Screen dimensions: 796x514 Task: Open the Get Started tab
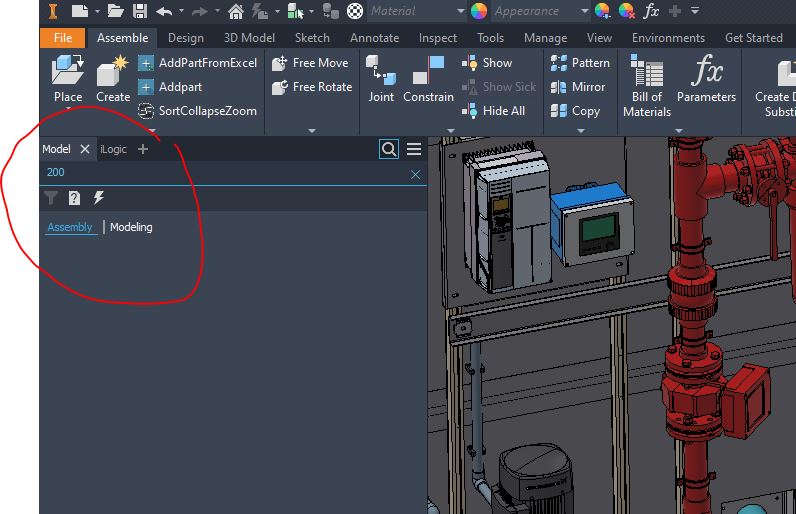753,38
